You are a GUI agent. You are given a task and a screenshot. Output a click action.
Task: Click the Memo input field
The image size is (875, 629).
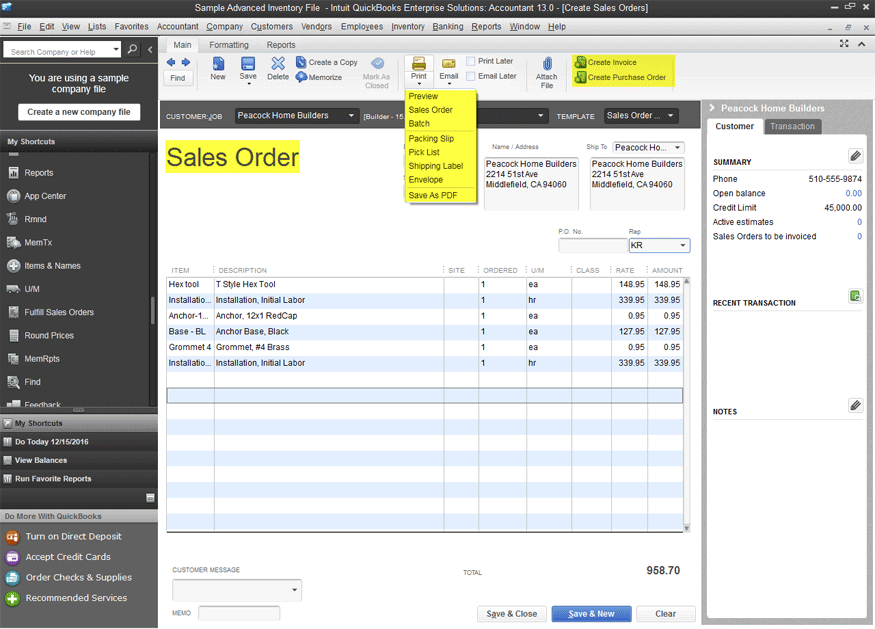click(239, 613)
